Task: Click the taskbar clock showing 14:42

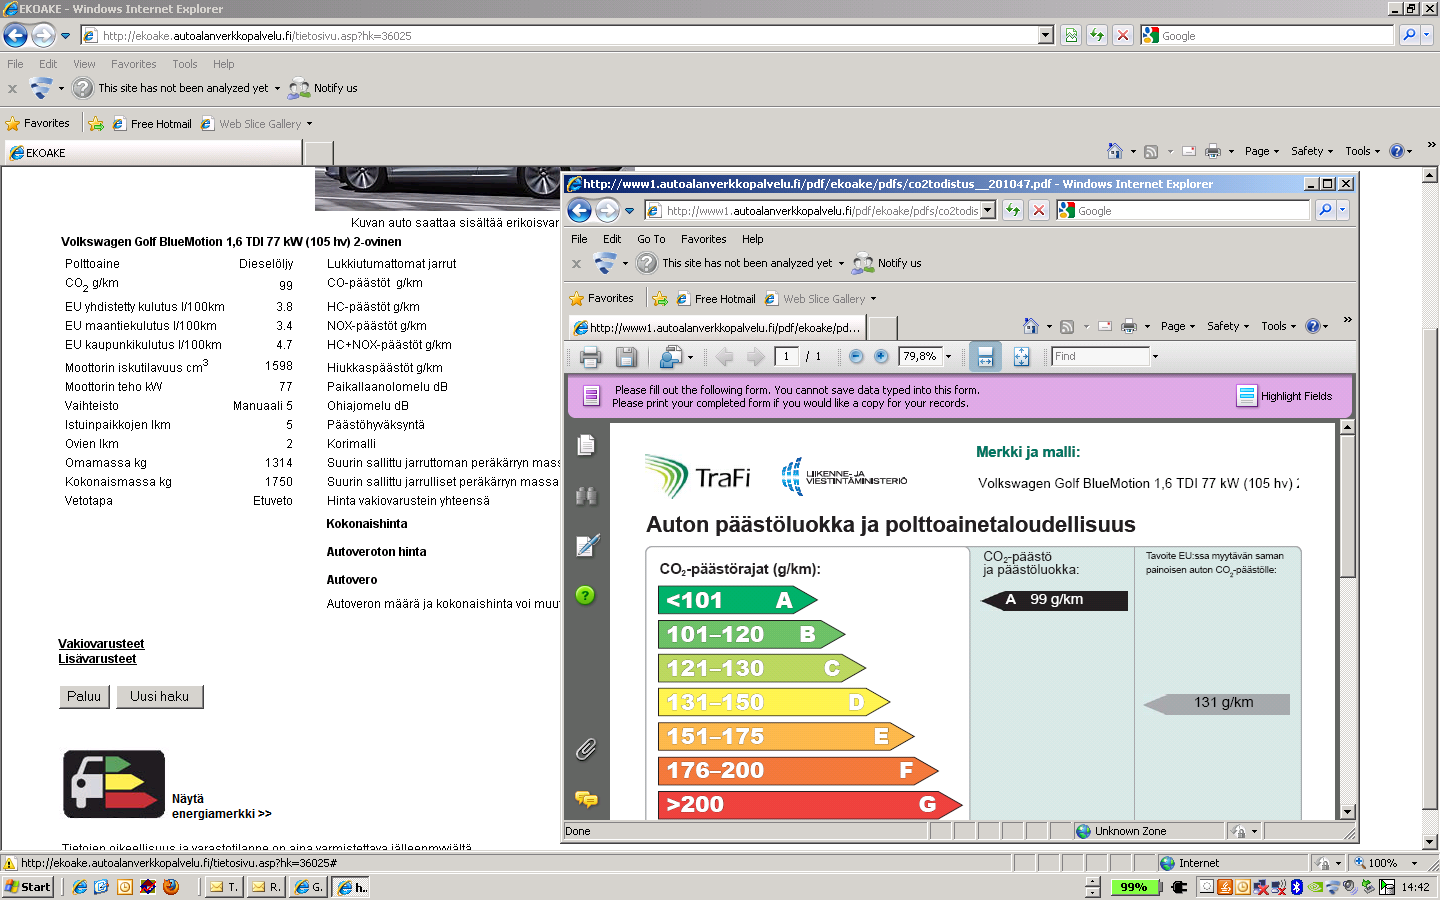Action: pyautogui.click(x=1415, y=887)
